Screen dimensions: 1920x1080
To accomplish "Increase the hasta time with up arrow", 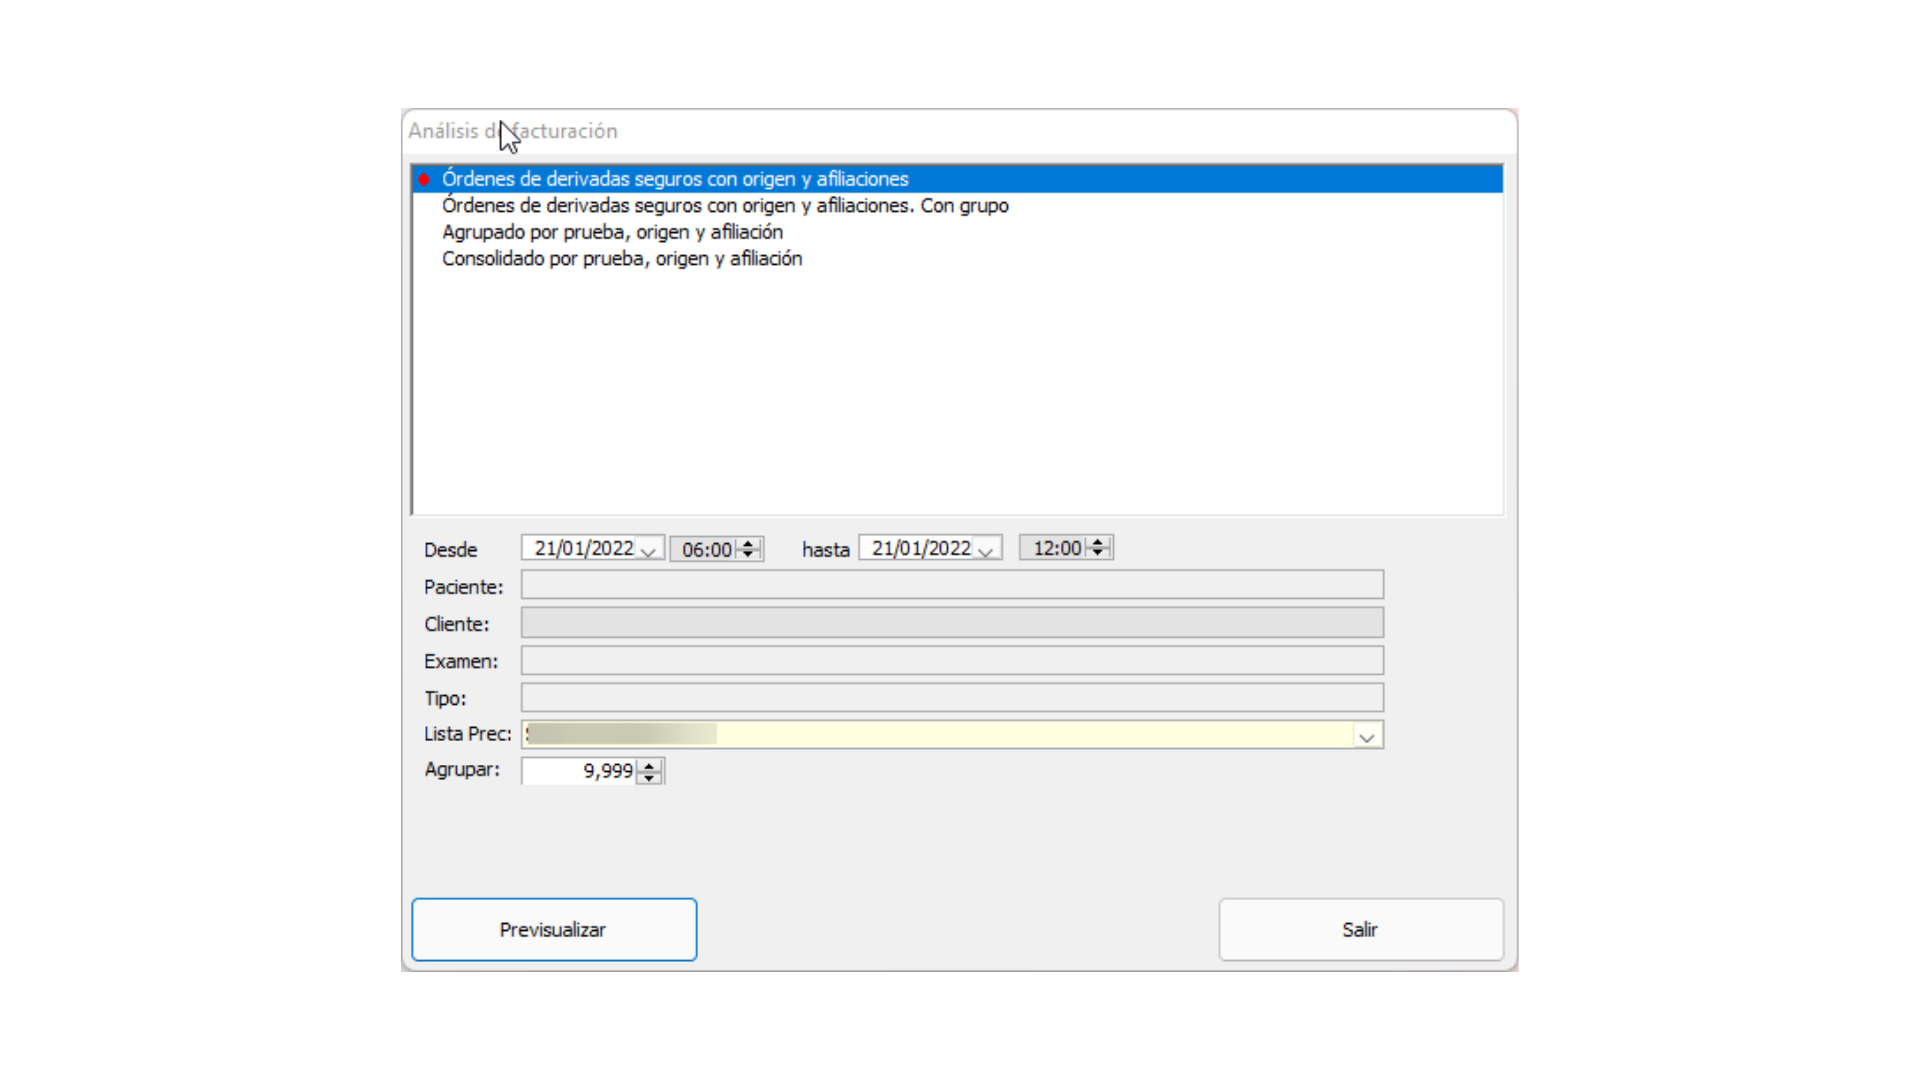I will tap(1098, 542).
